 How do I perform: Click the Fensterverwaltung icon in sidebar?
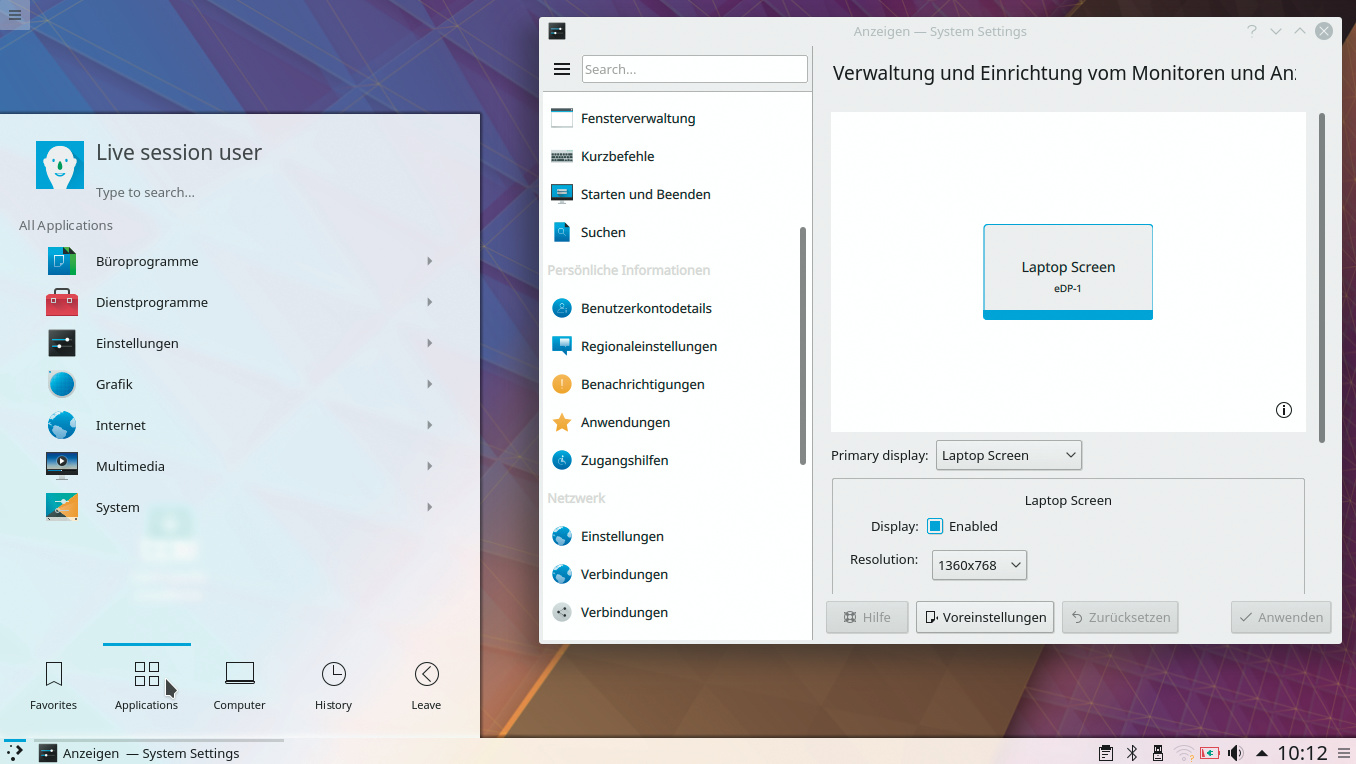(562, 118)
